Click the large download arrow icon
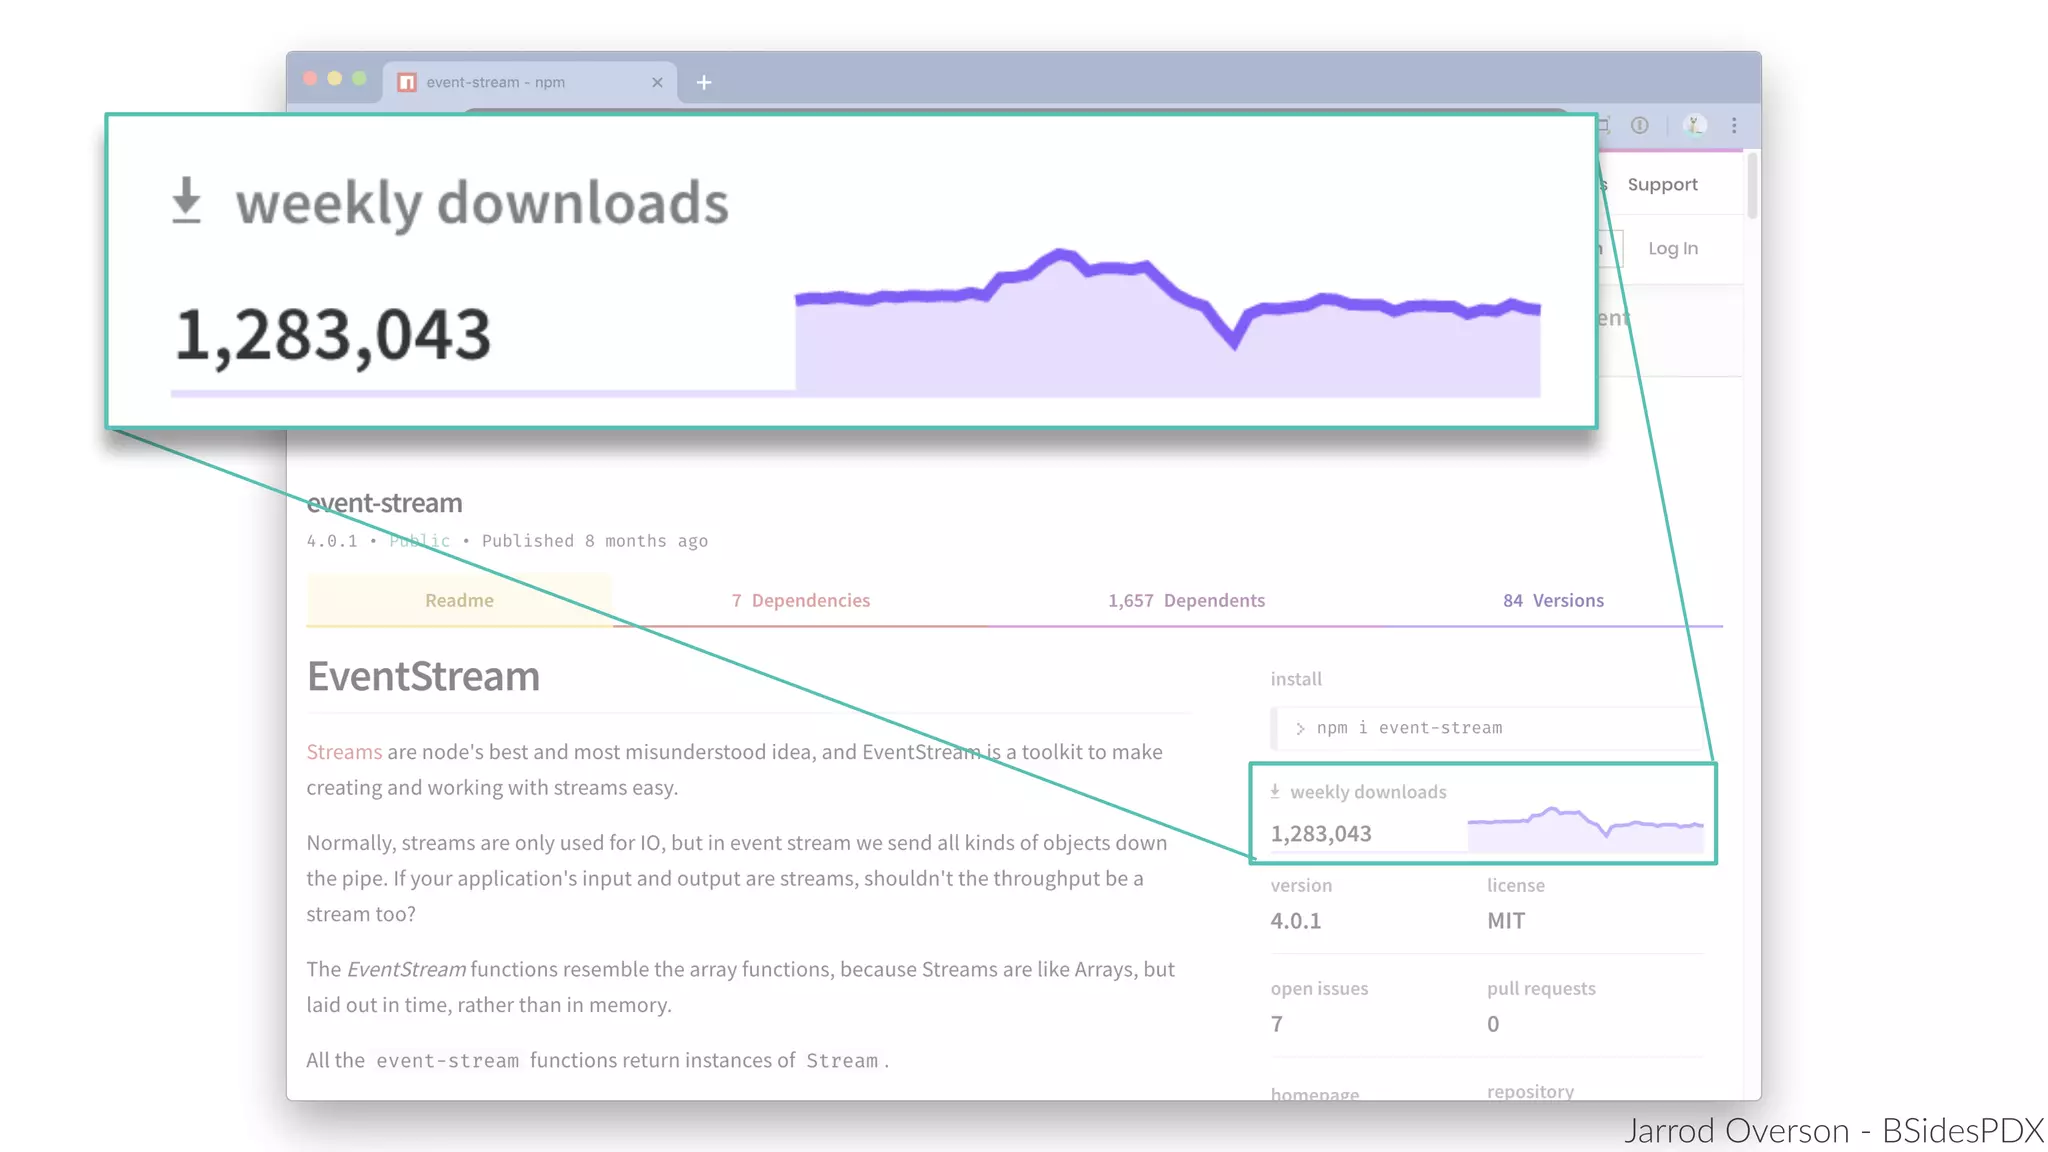2048x1152 pixels. coord(187,200)
